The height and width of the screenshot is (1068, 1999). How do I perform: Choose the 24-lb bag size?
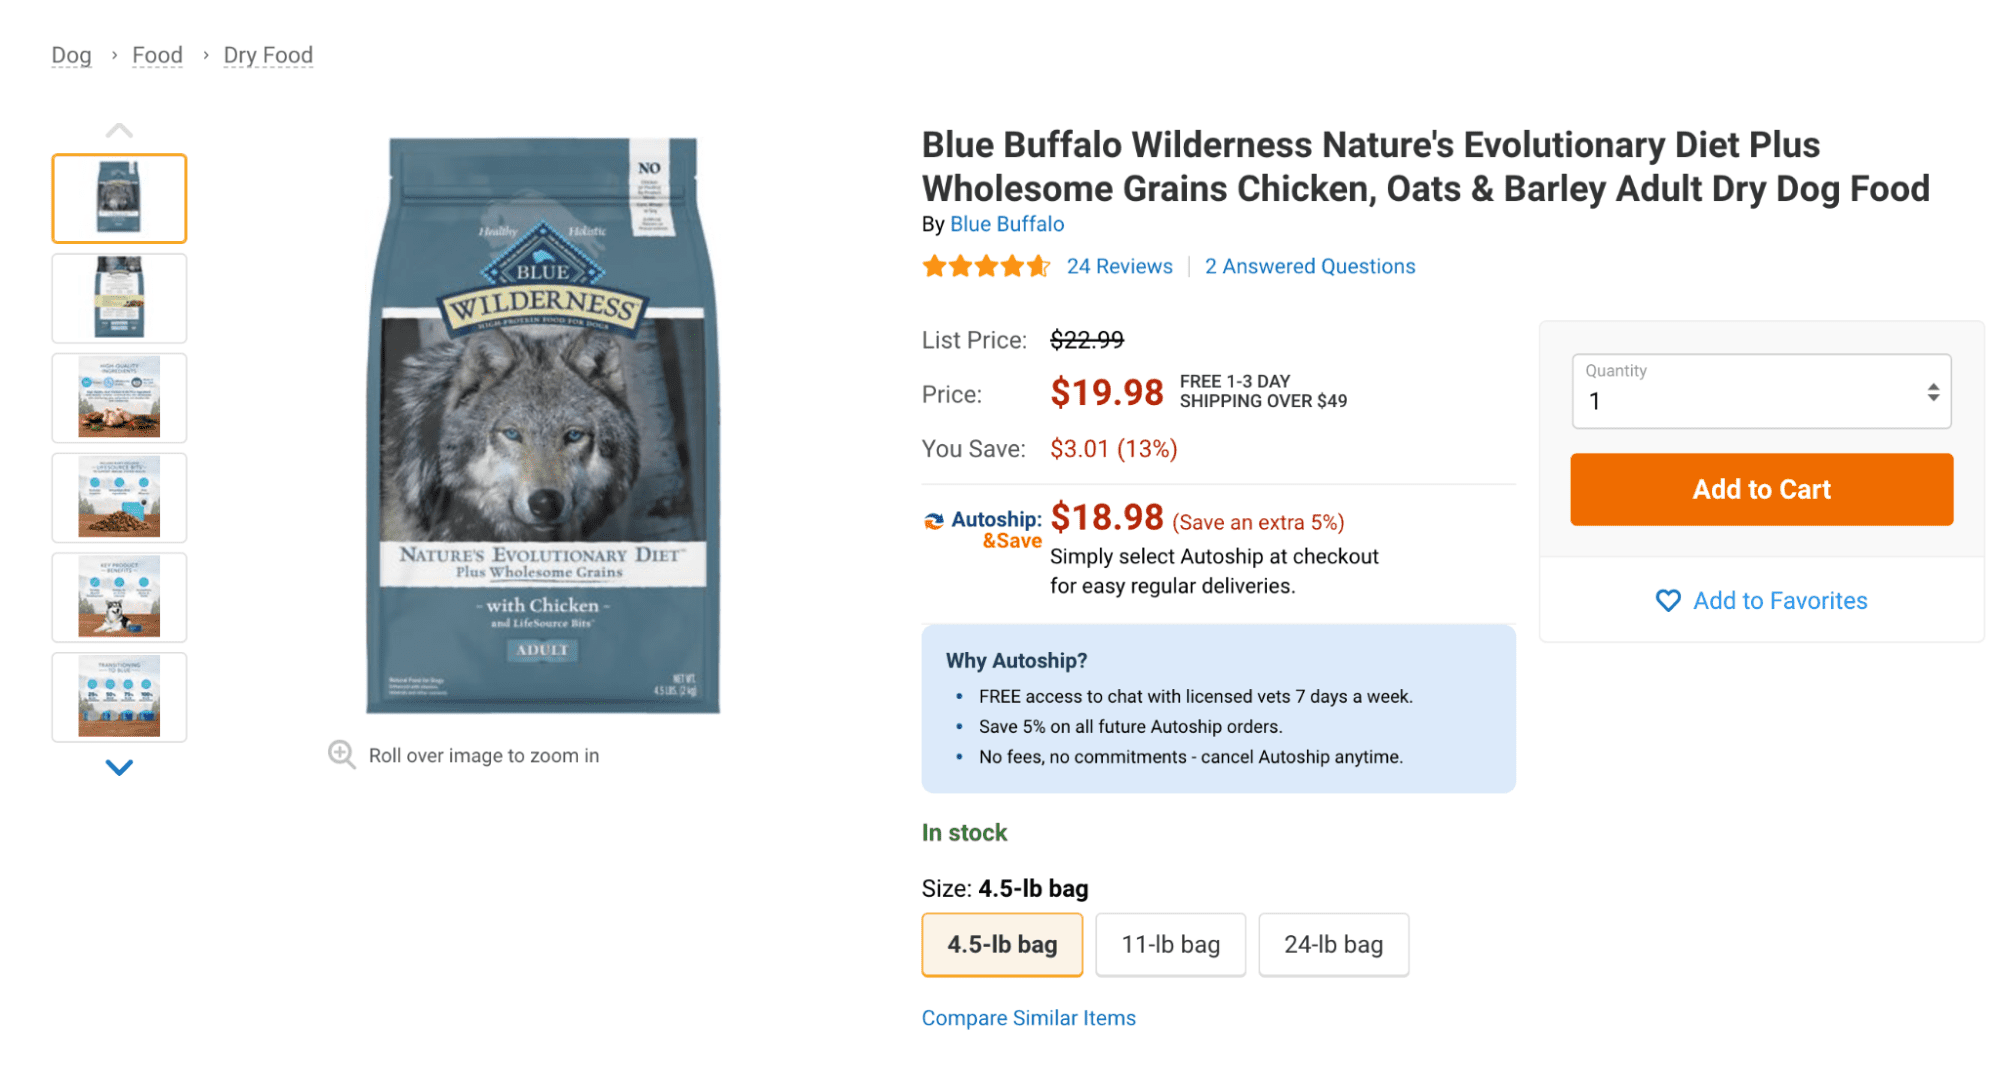coord(1332,944)
